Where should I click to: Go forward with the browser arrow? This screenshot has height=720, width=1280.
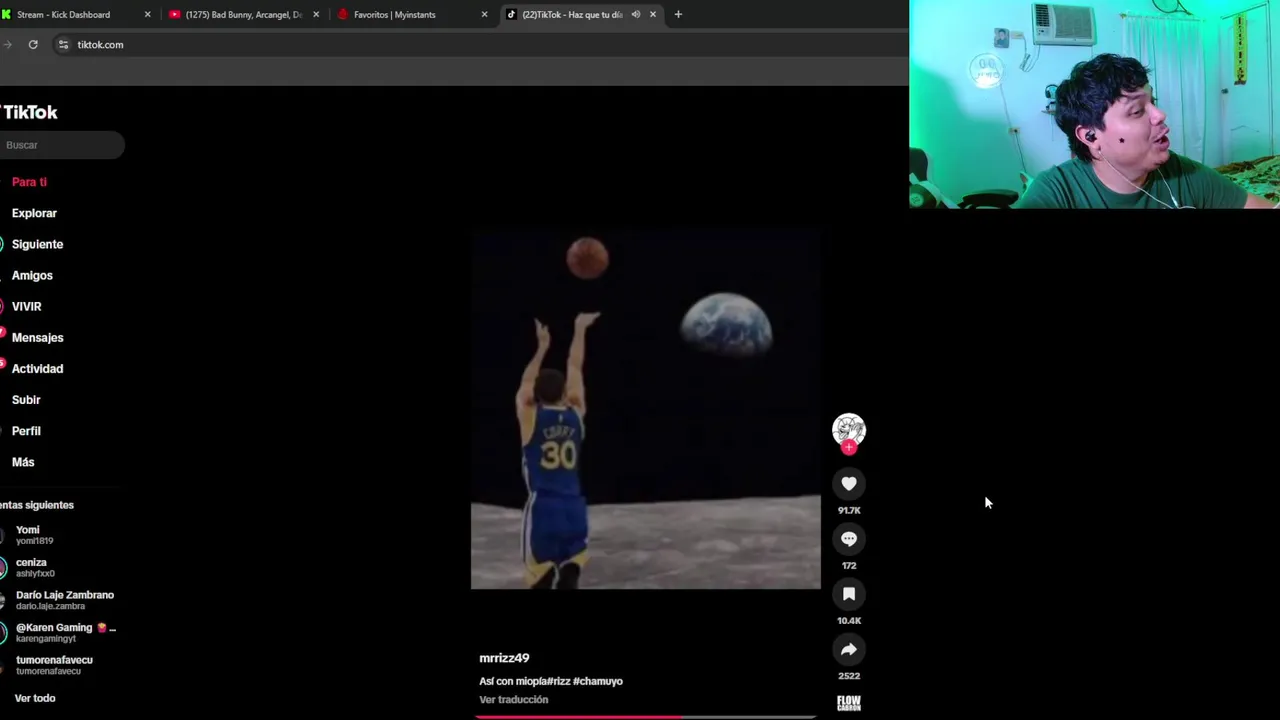[x=8, y=44]
